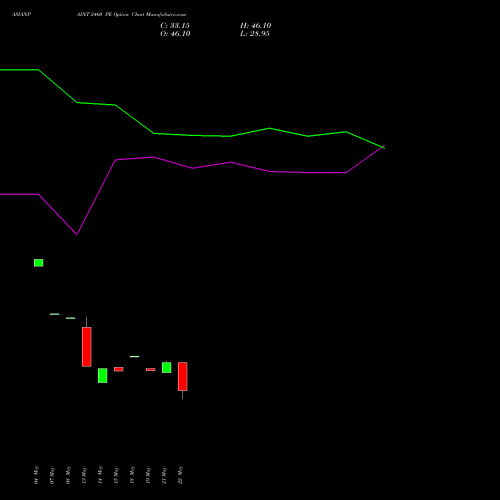The height and width of the screenshot is (500, 500).
Task: Select the 07 May date label
Action: coord(52,475)
